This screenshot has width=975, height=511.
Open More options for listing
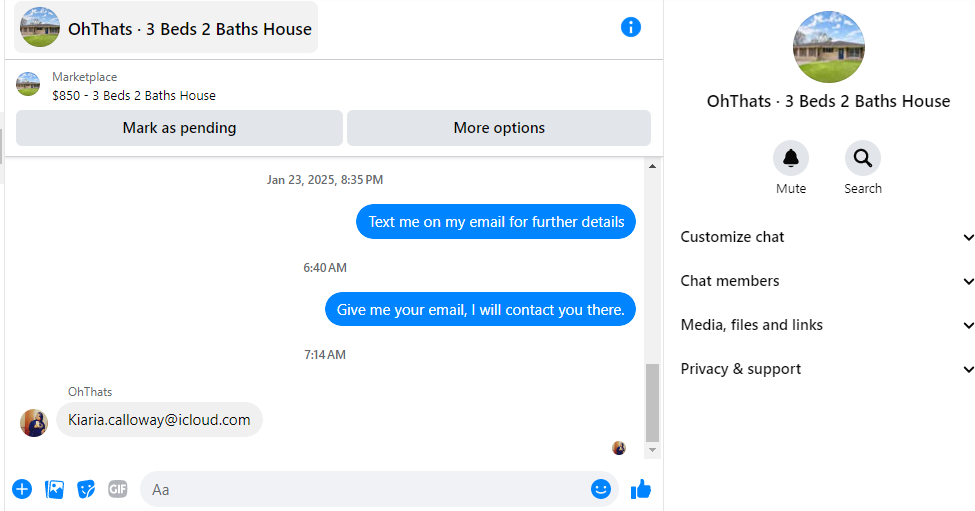point(499,128)
